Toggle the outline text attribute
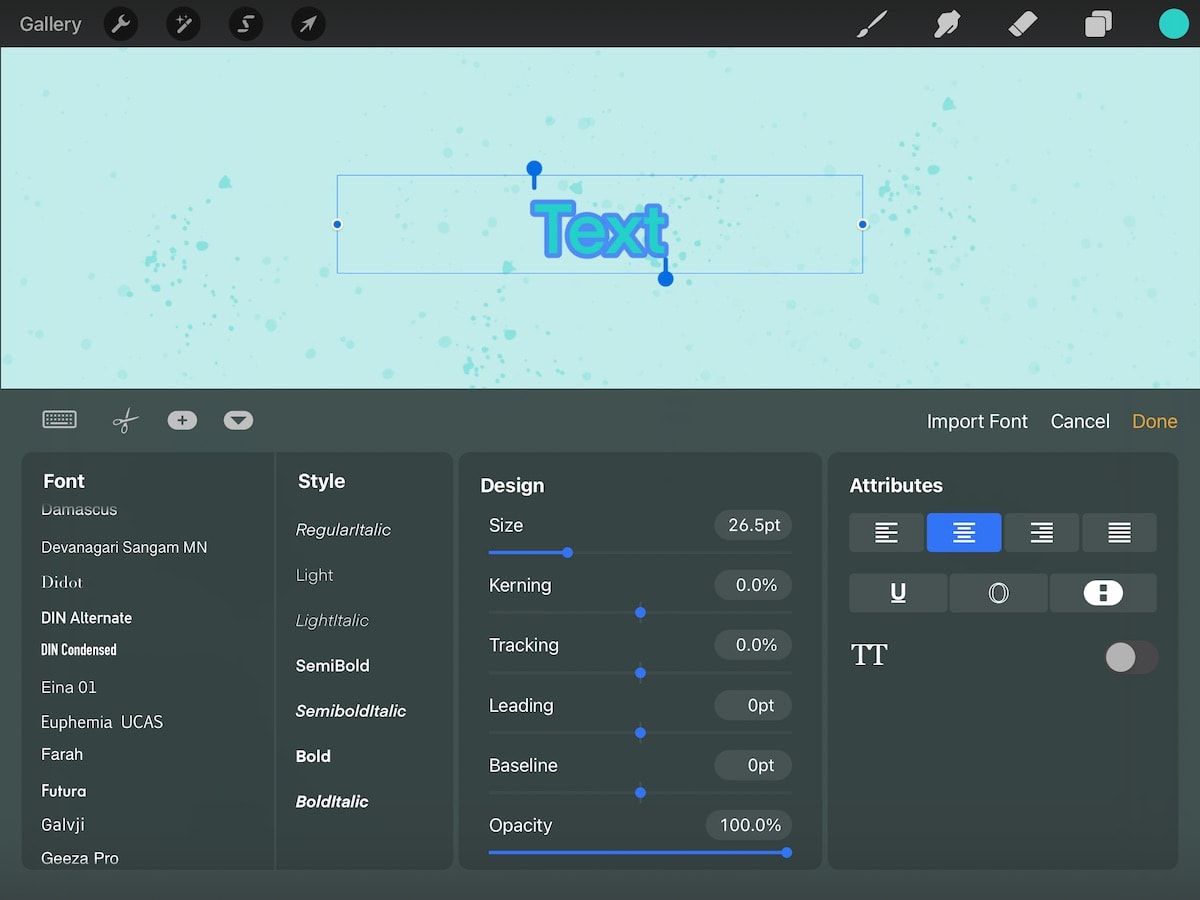Image resolution: width=1200 pixels, height=900 pixels. tap(997, 592)
